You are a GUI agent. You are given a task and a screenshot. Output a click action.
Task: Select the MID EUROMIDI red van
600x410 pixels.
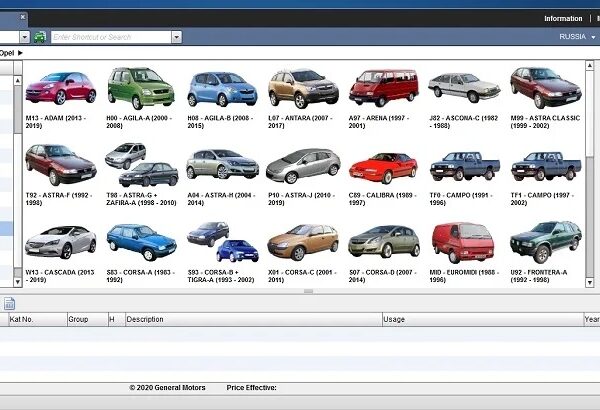463,243
